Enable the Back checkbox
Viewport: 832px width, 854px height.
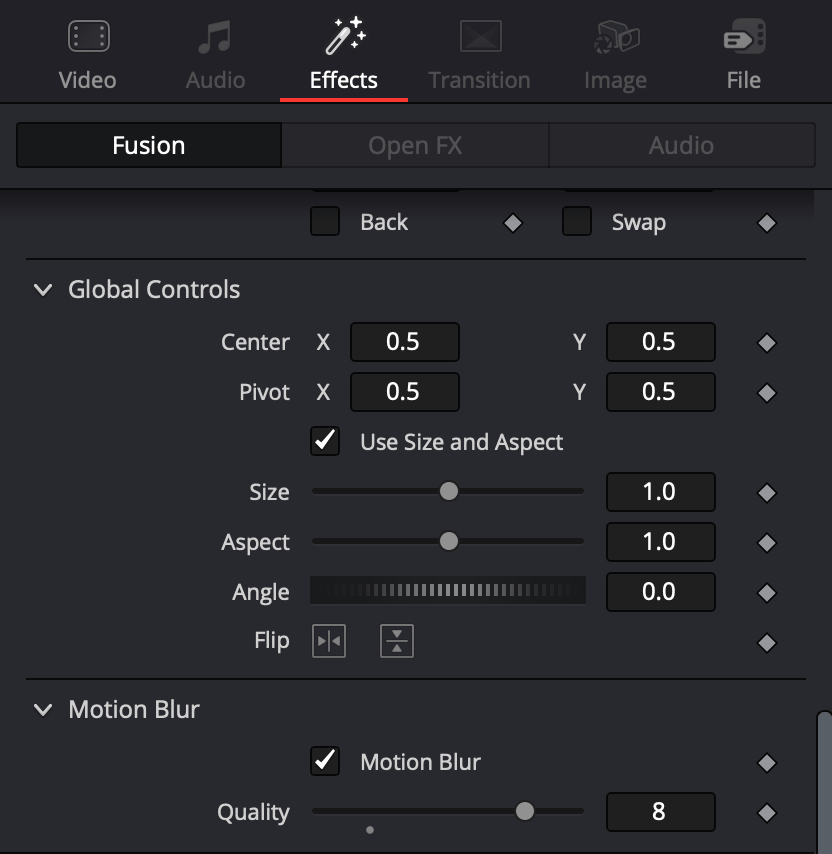coord(325,221)
